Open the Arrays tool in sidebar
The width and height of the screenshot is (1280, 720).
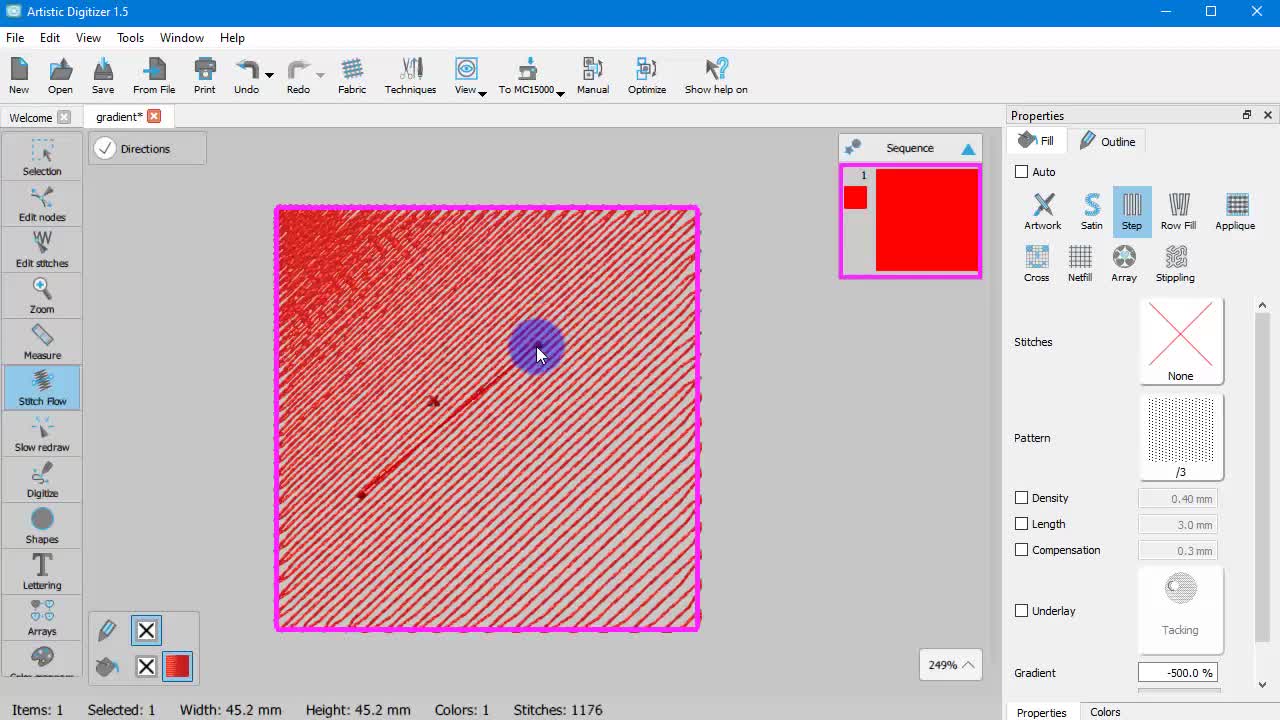click(x=42, y=618)
